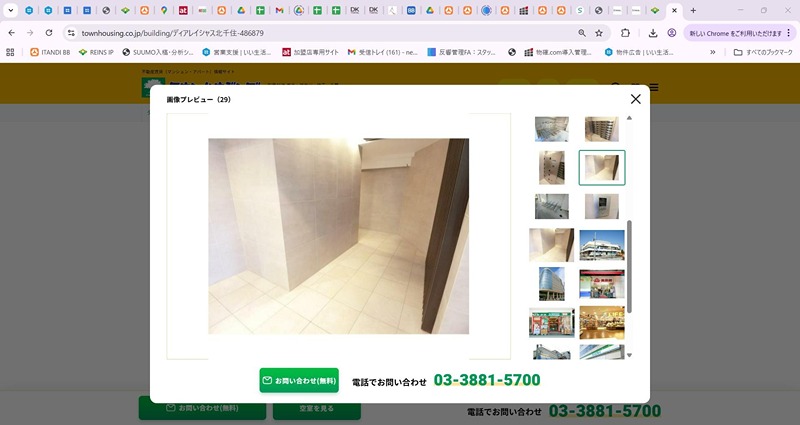Image resolution: width=800 pixels, height=425 pixels.
Task: Switch to the blue '88' icon tab
Action: click(x=411, y=10)
